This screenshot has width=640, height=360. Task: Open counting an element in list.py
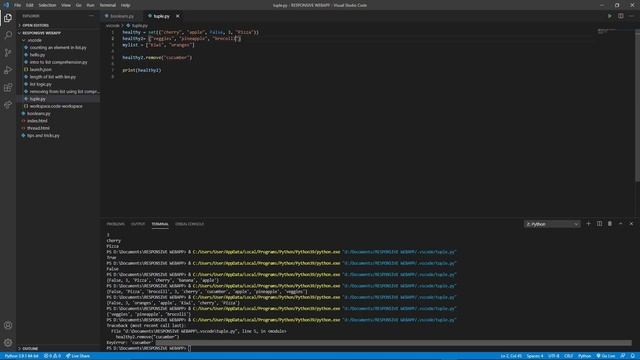[x=58, y=47]
